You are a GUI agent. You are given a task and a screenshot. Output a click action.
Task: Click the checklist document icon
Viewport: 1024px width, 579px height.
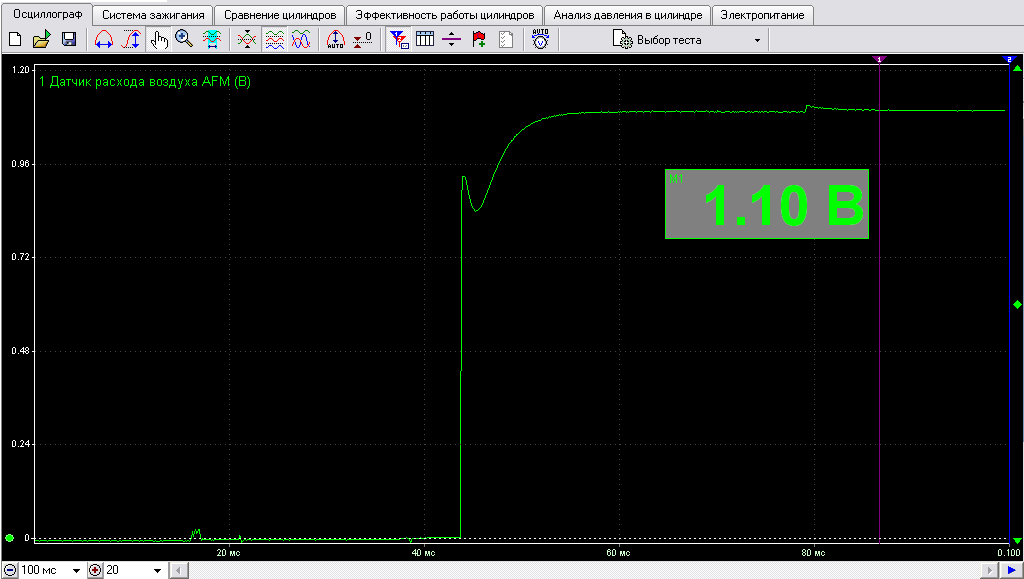tap(506, 40)
